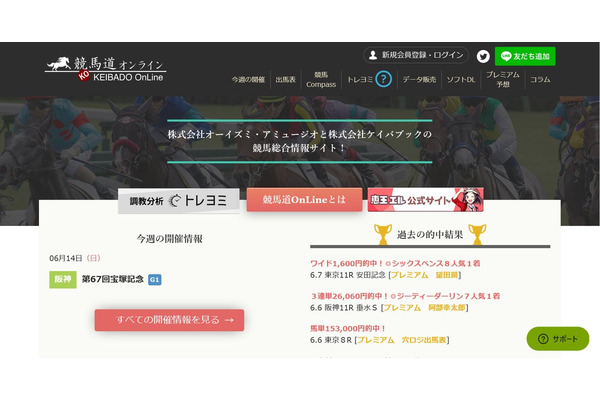Open ソフトDL menu item

pos(461,80)
